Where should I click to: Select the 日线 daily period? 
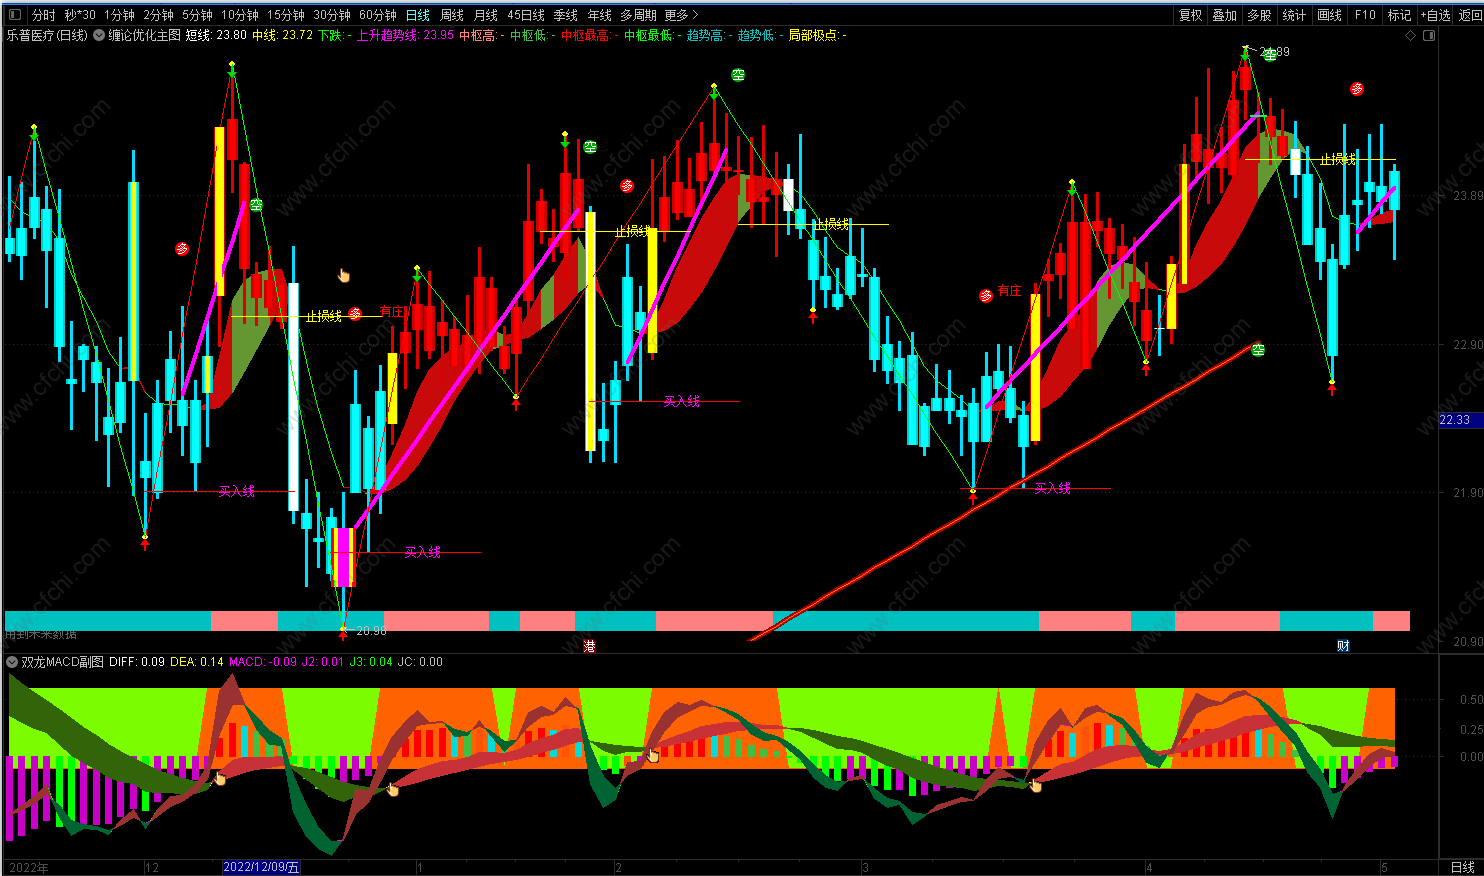tap(418, 15)
